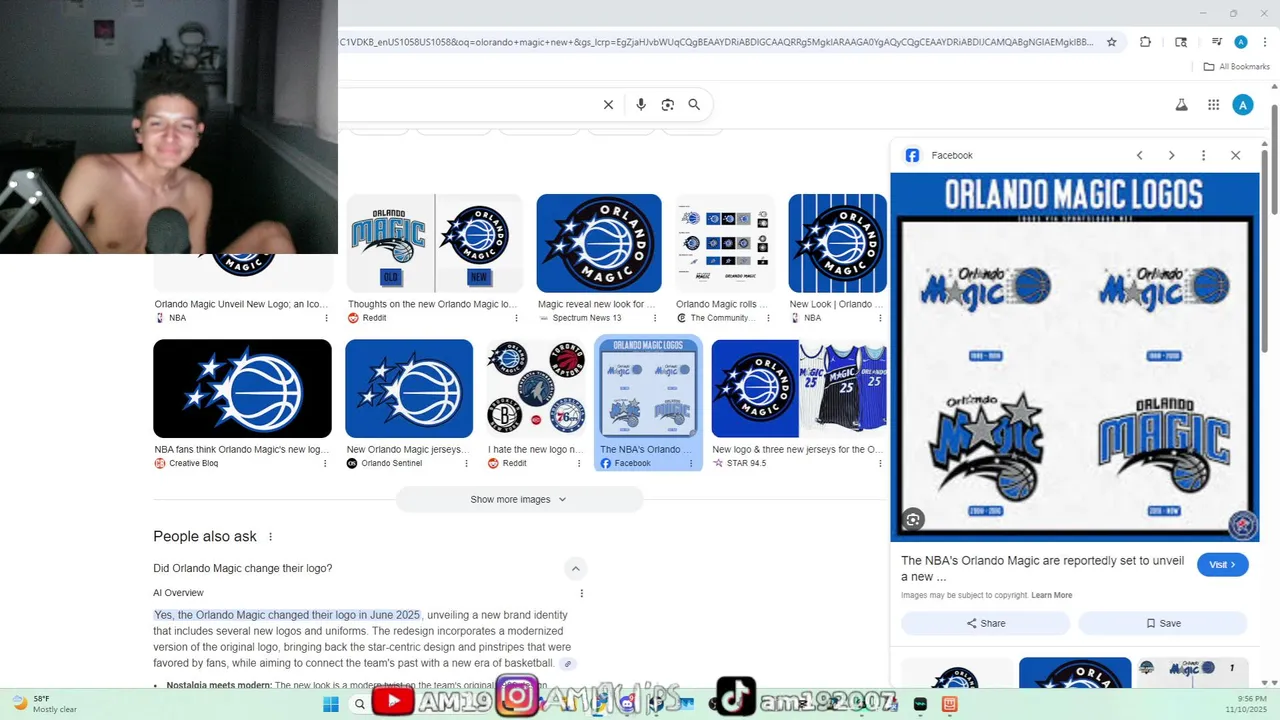Go to previous image in preview panel
This screenshot has height=720, width=1280.
point(1139,155)
